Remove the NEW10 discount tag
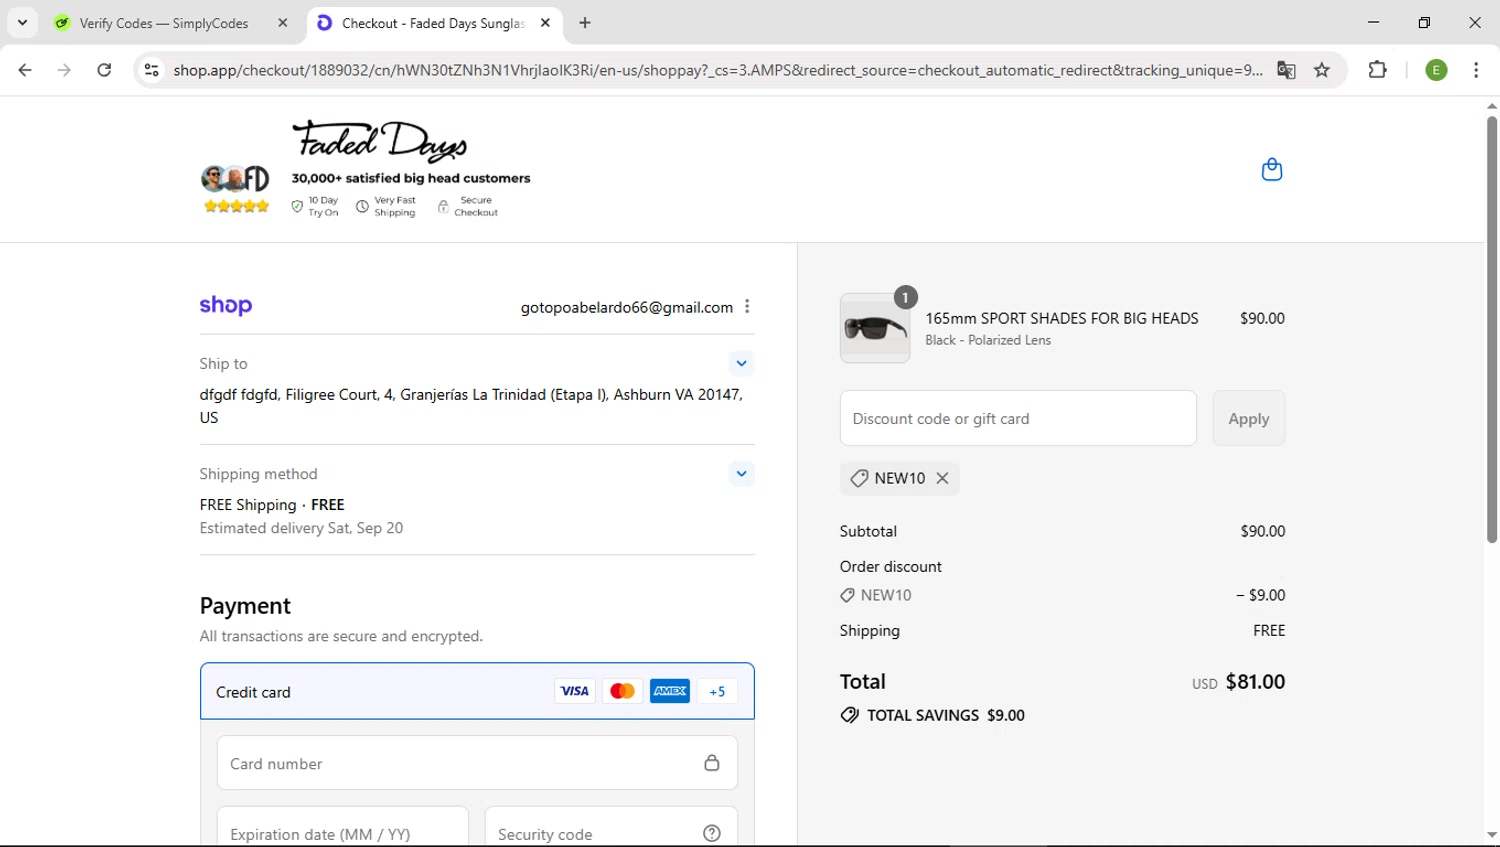The height and width of the screenshot is (847, 1500). [942, 478]
